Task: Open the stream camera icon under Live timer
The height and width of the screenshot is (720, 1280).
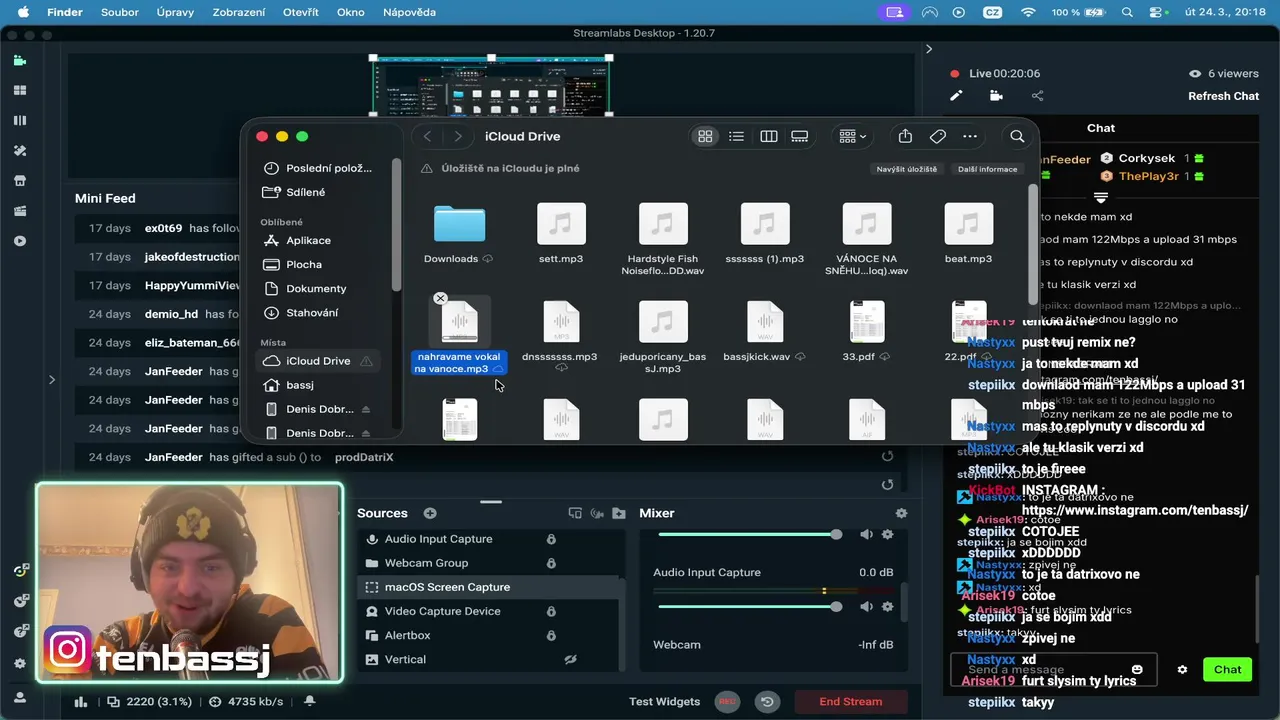Action: 996,96
